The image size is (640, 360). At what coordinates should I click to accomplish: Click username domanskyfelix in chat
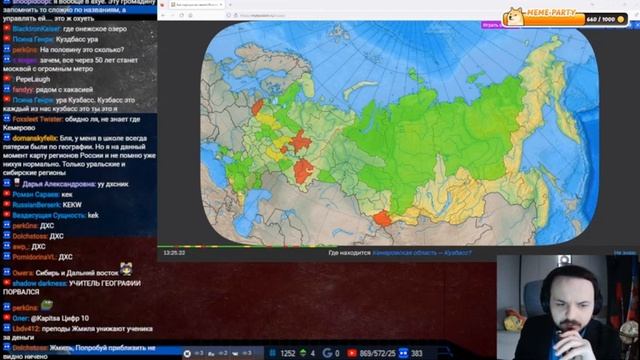point(35,138)
